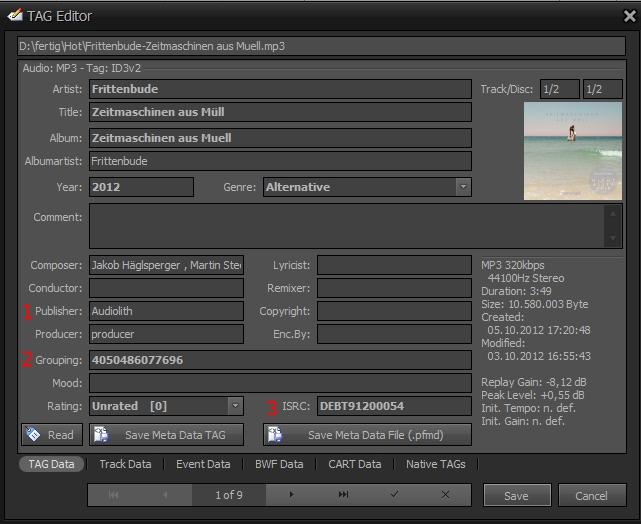Click the Album field Zeitmaschinen aus Muell

pyautogui.click(x=280, y=138)
